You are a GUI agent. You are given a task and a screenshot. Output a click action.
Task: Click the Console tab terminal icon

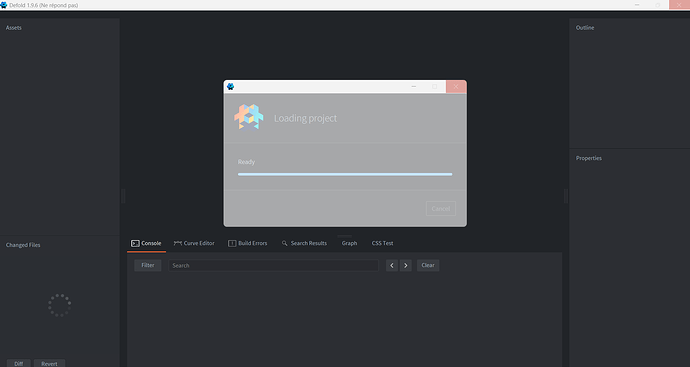click(x=135, y=243)
